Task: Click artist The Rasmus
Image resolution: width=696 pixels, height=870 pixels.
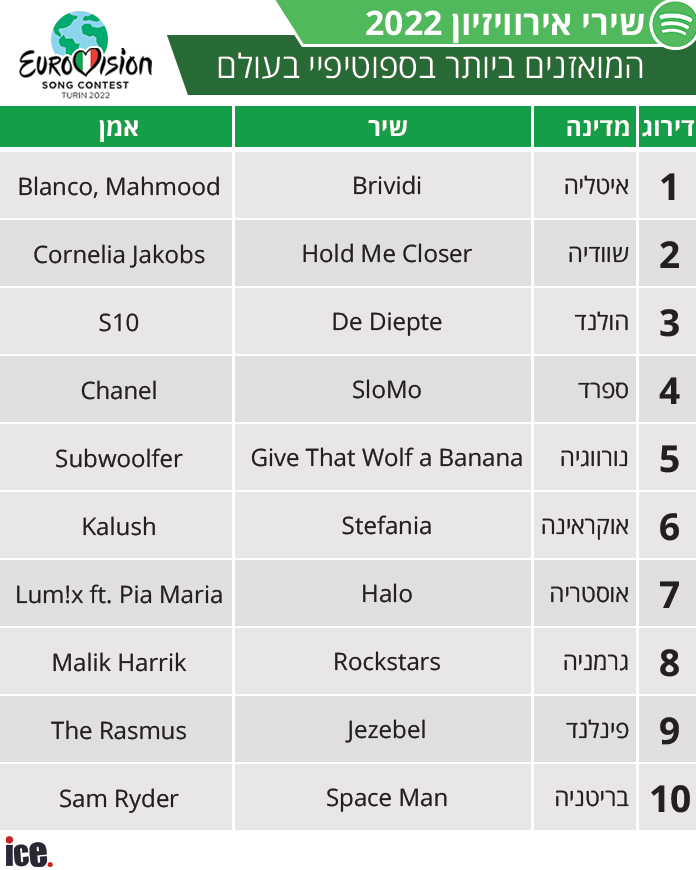Action: click(x=118, y=730)
